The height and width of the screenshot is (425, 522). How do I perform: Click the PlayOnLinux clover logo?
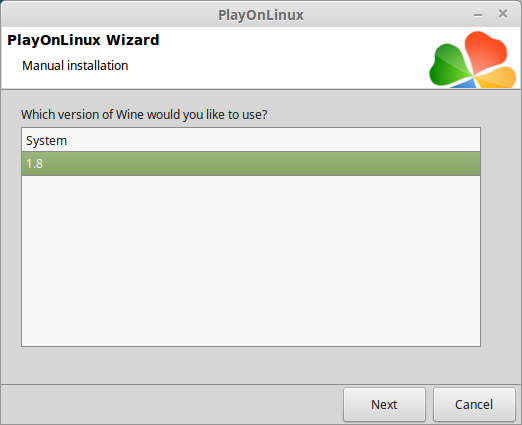tap(473, 60)
